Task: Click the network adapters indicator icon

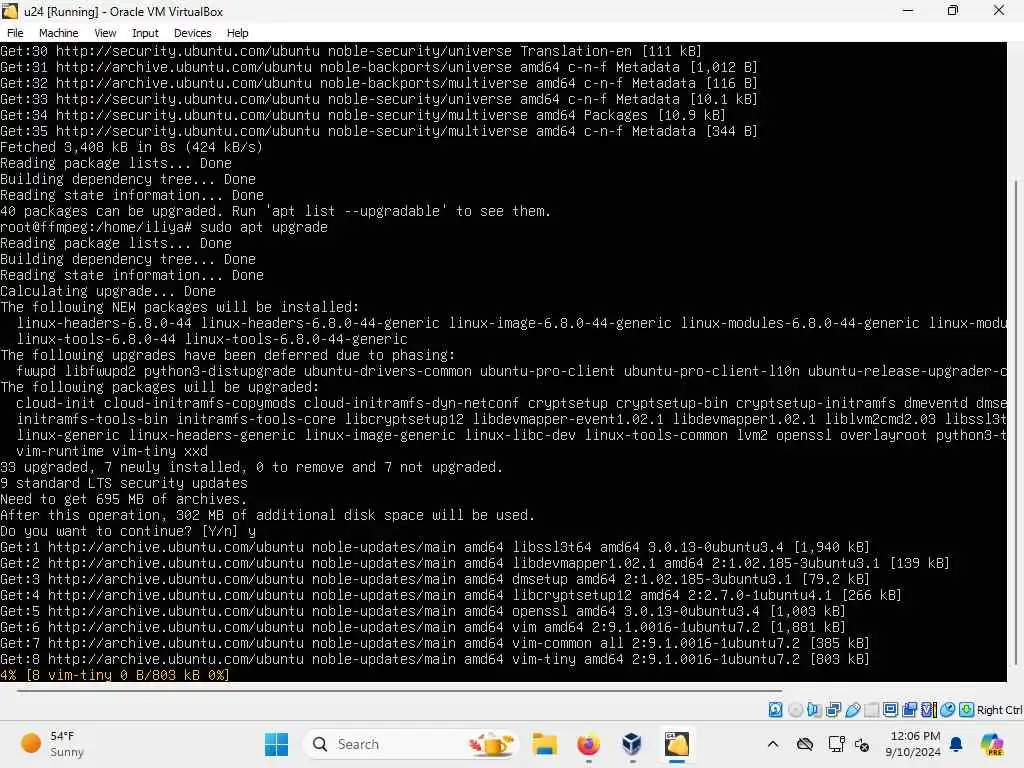Action: 833,710
